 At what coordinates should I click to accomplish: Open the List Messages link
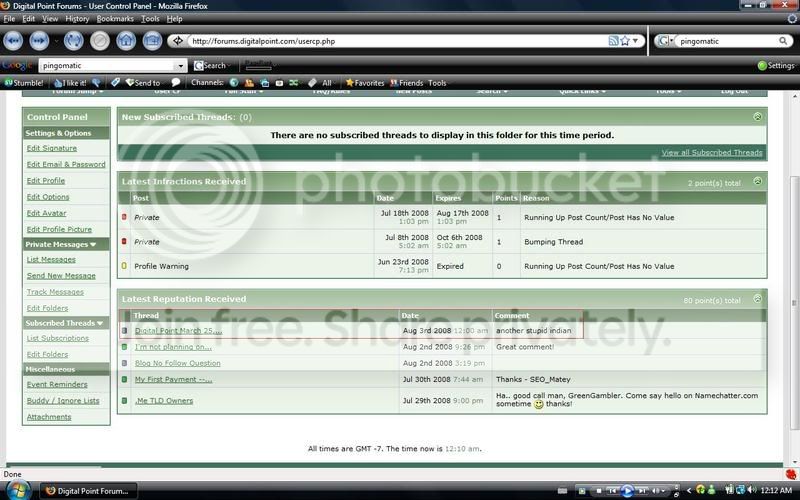[51, 259]
